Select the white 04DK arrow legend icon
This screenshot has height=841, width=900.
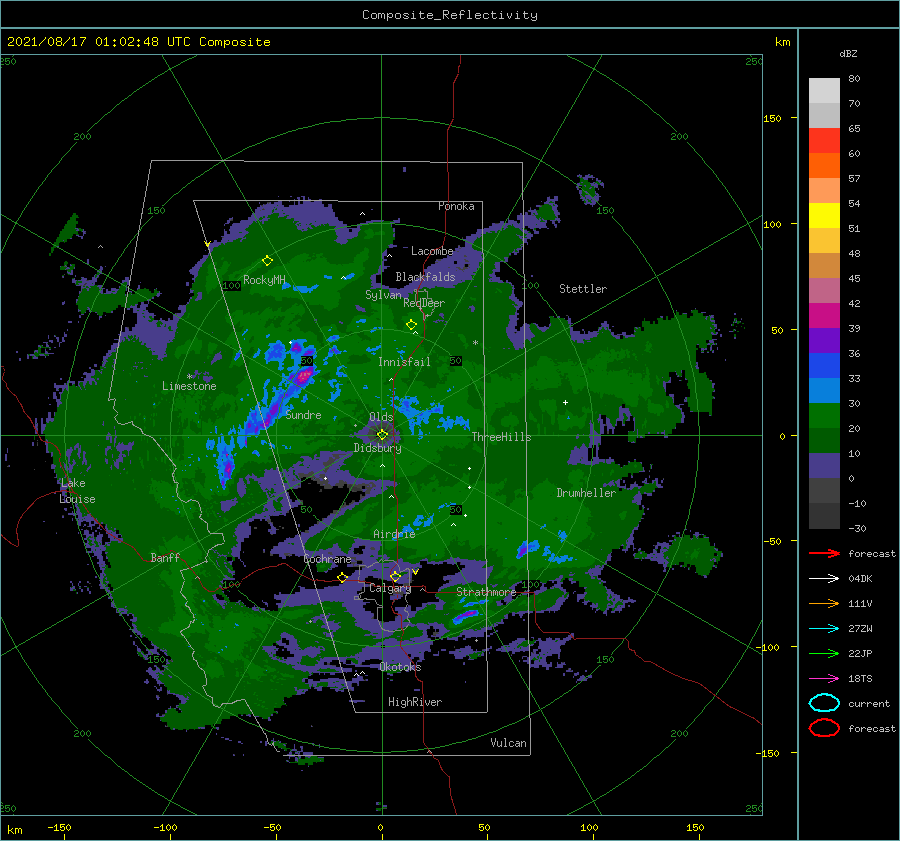click(x=824, y=579)
